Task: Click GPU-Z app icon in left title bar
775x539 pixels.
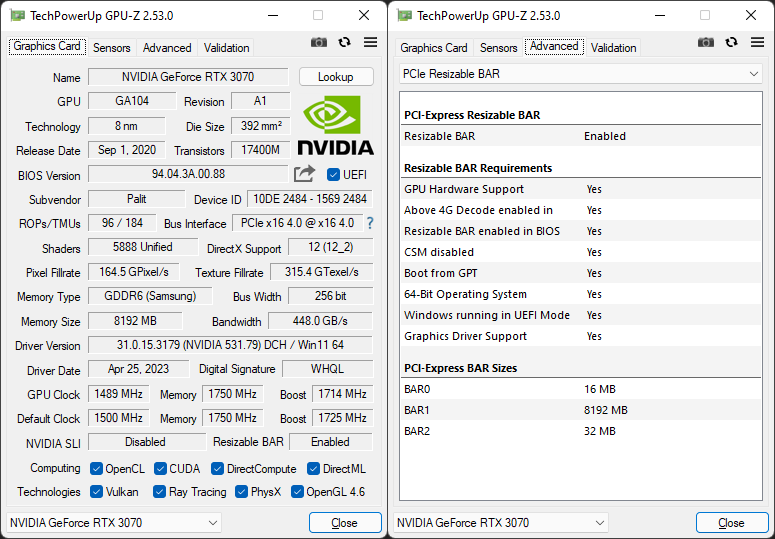Action: point(17,16)
